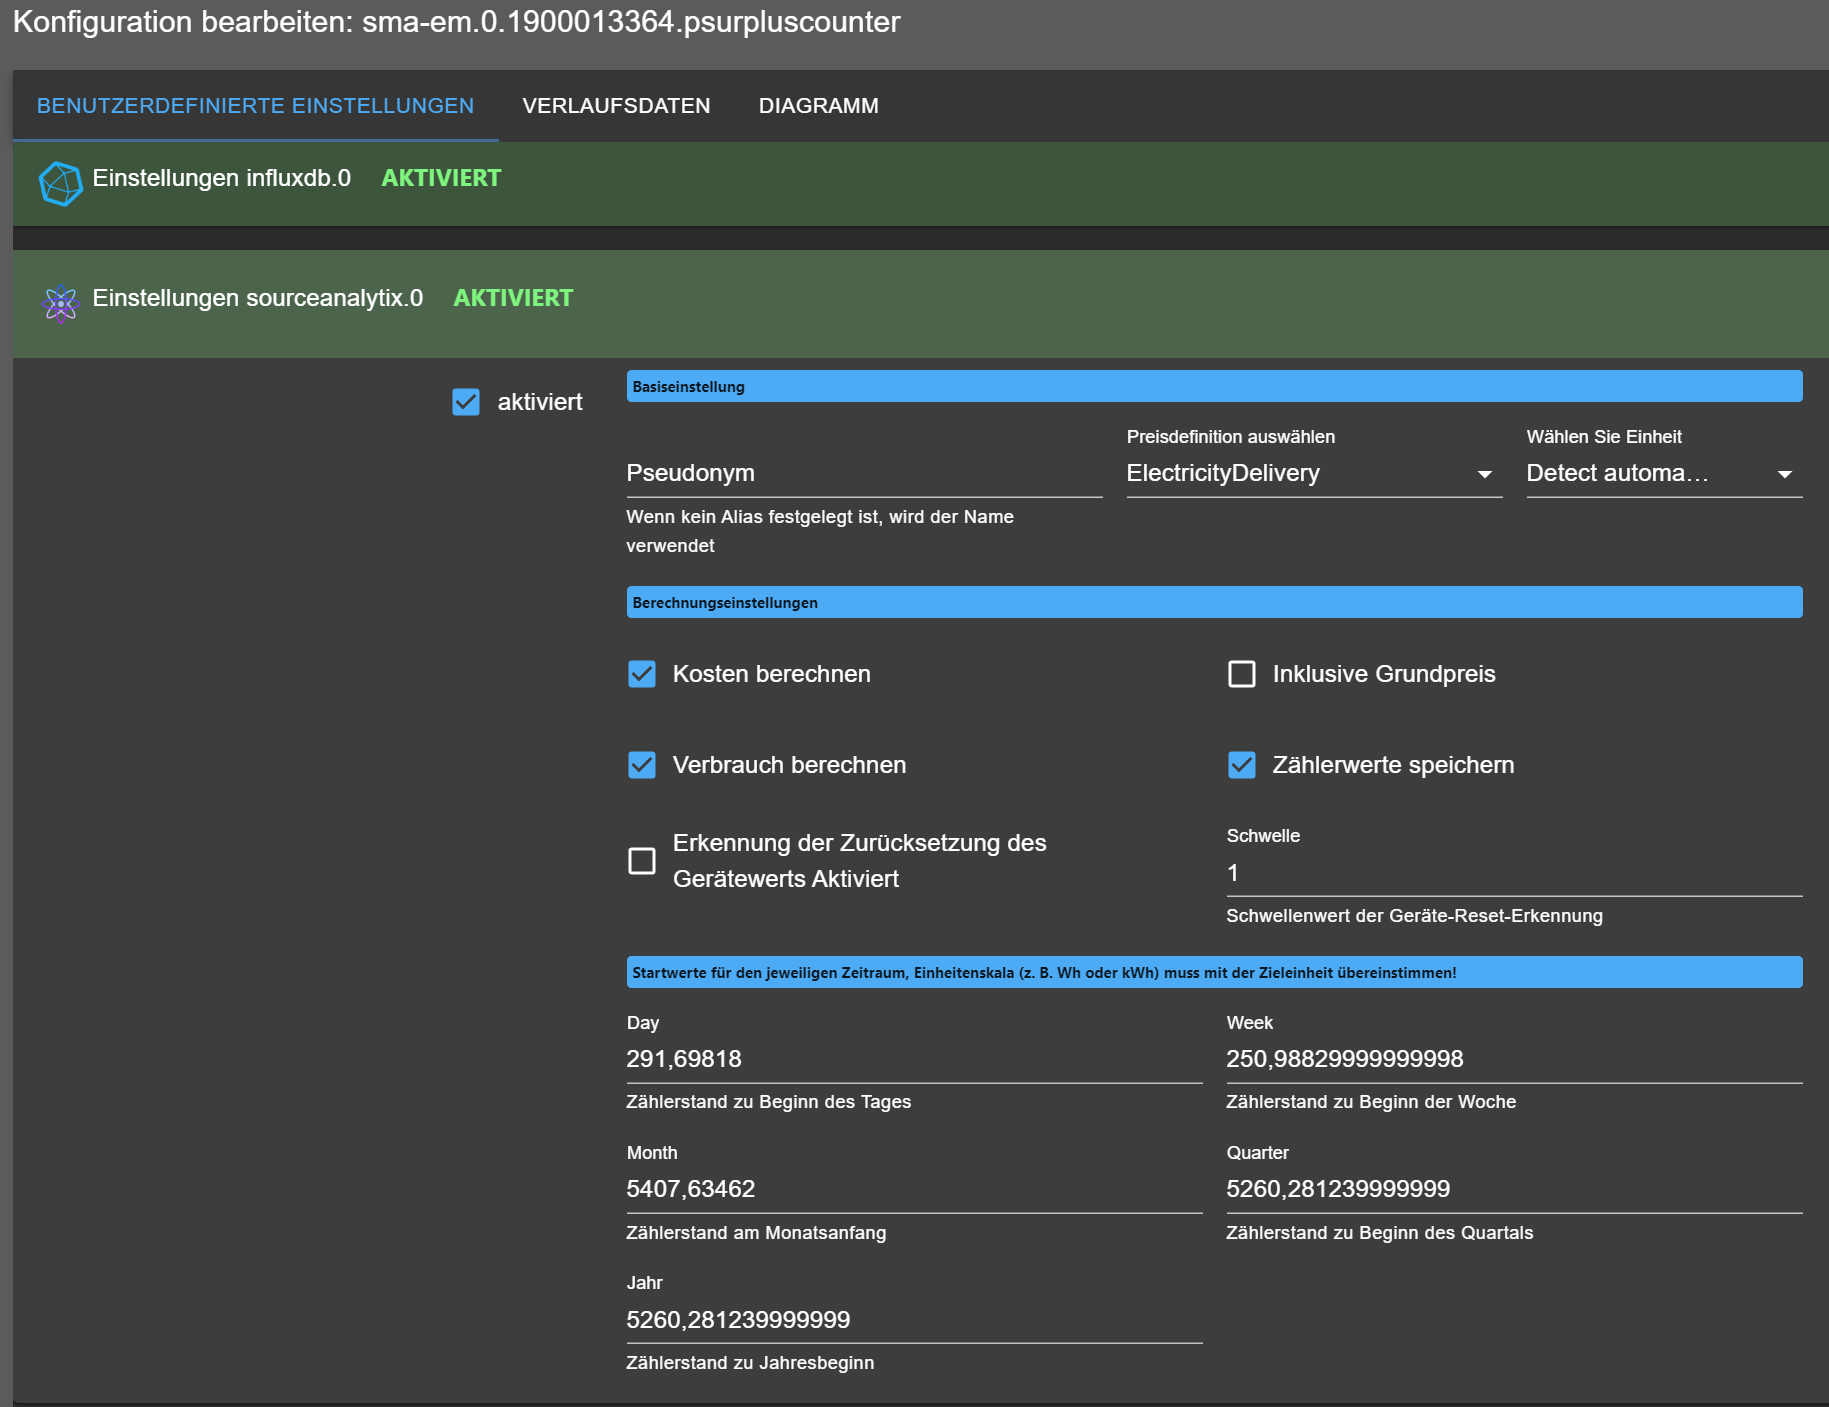Click the Berechnungseinstellungen header bar
Screen dimensions: 1829x1407
pos(1214,603)
